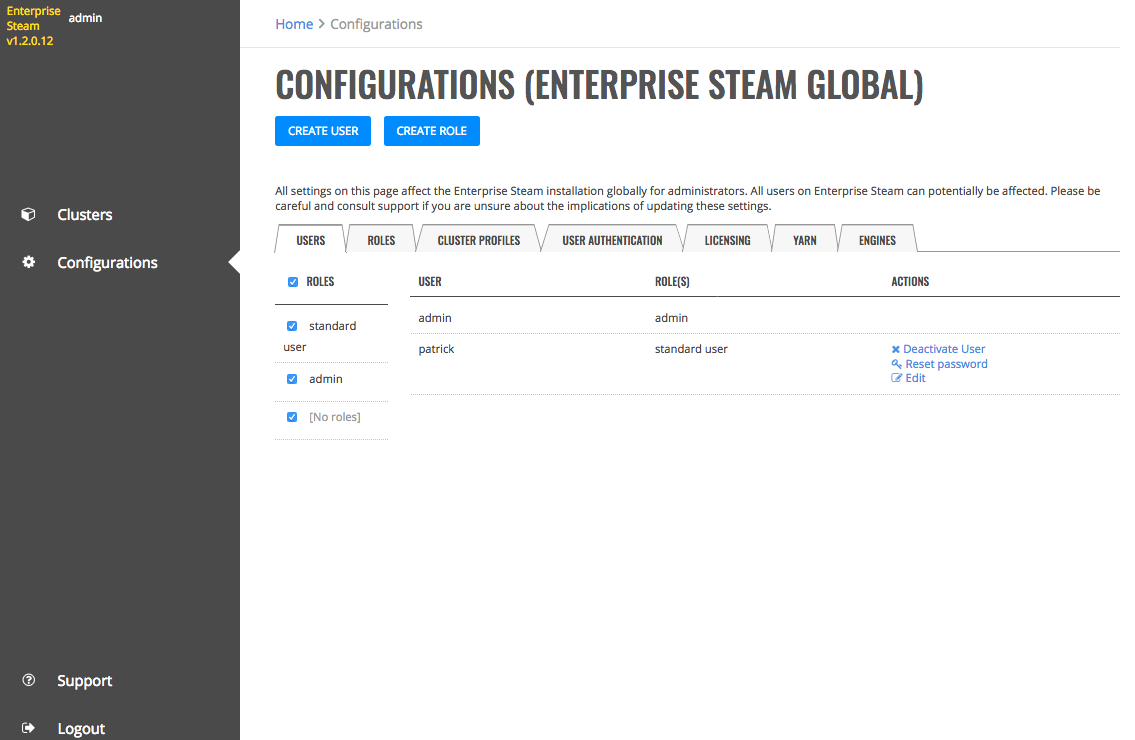This screenshot has width=1135, height=740.
Task: Click the Reset password key icon
Action: [x=896, y=364]
